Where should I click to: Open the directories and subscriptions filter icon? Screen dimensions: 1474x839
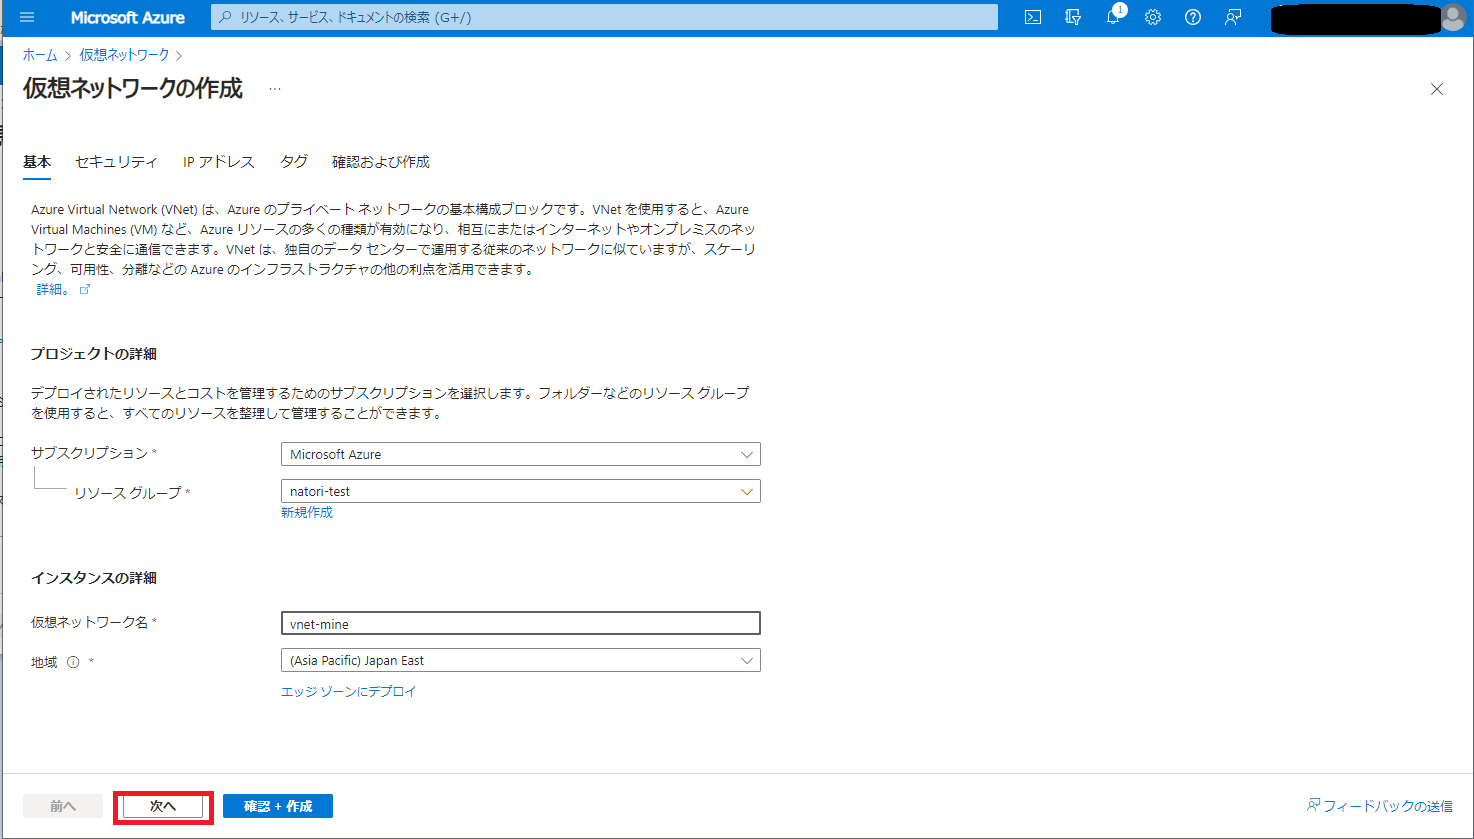click(x=1073, y=17)
